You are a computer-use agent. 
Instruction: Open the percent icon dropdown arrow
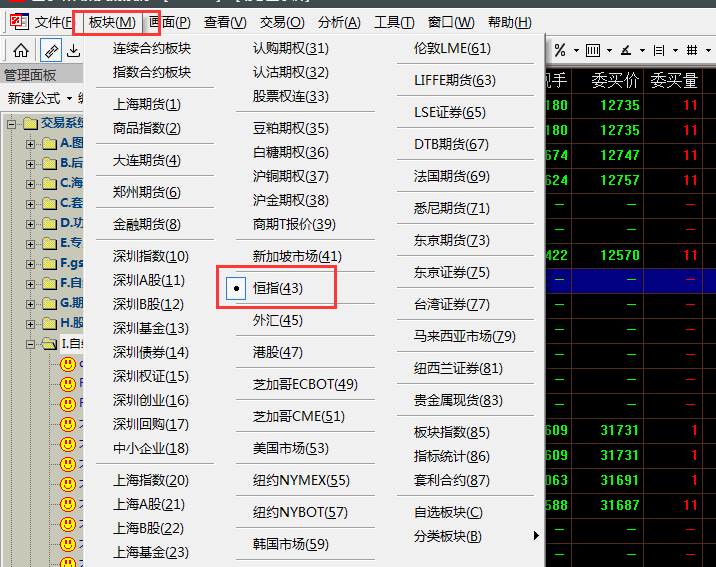point(576,50)
